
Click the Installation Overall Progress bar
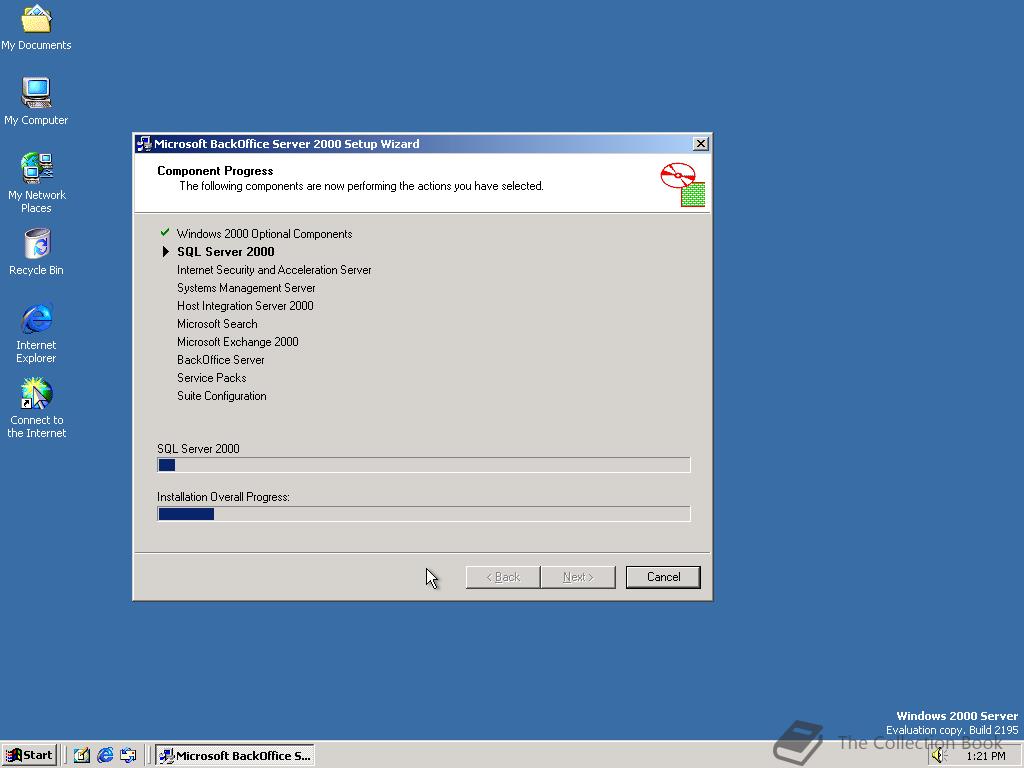click(x=423, y=514)
